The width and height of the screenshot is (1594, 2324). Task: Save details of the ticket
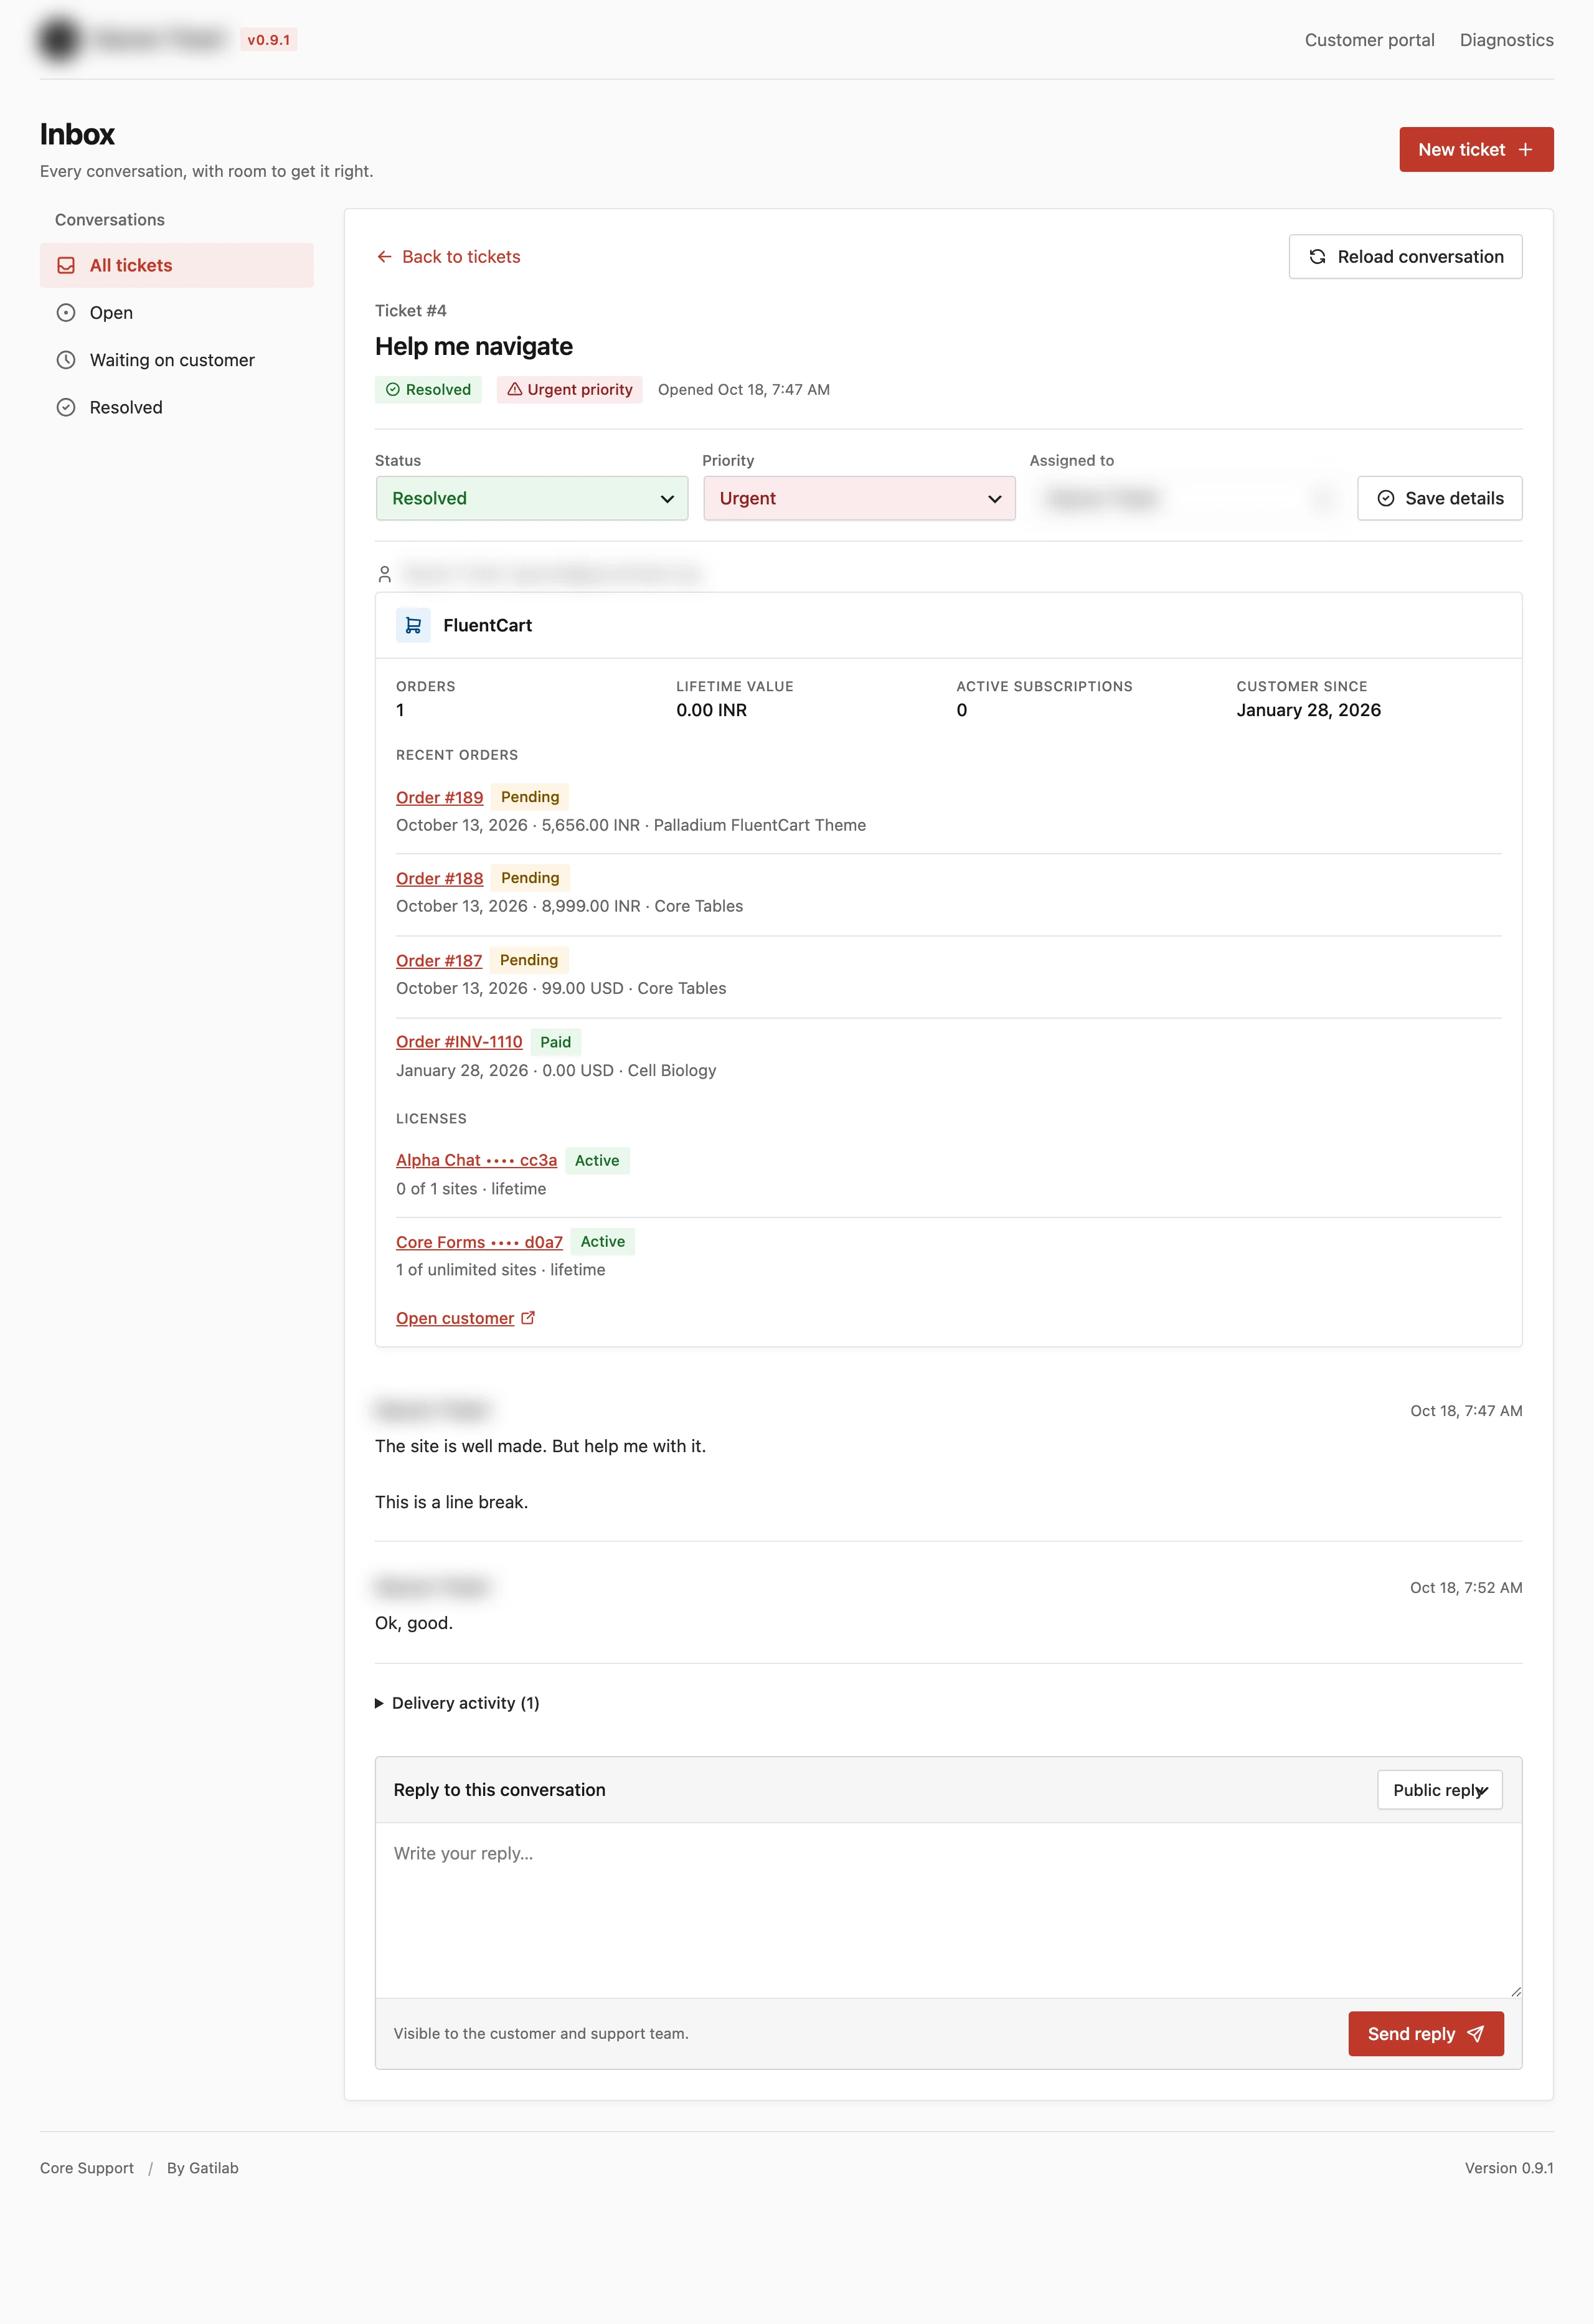coord(1439,498)
